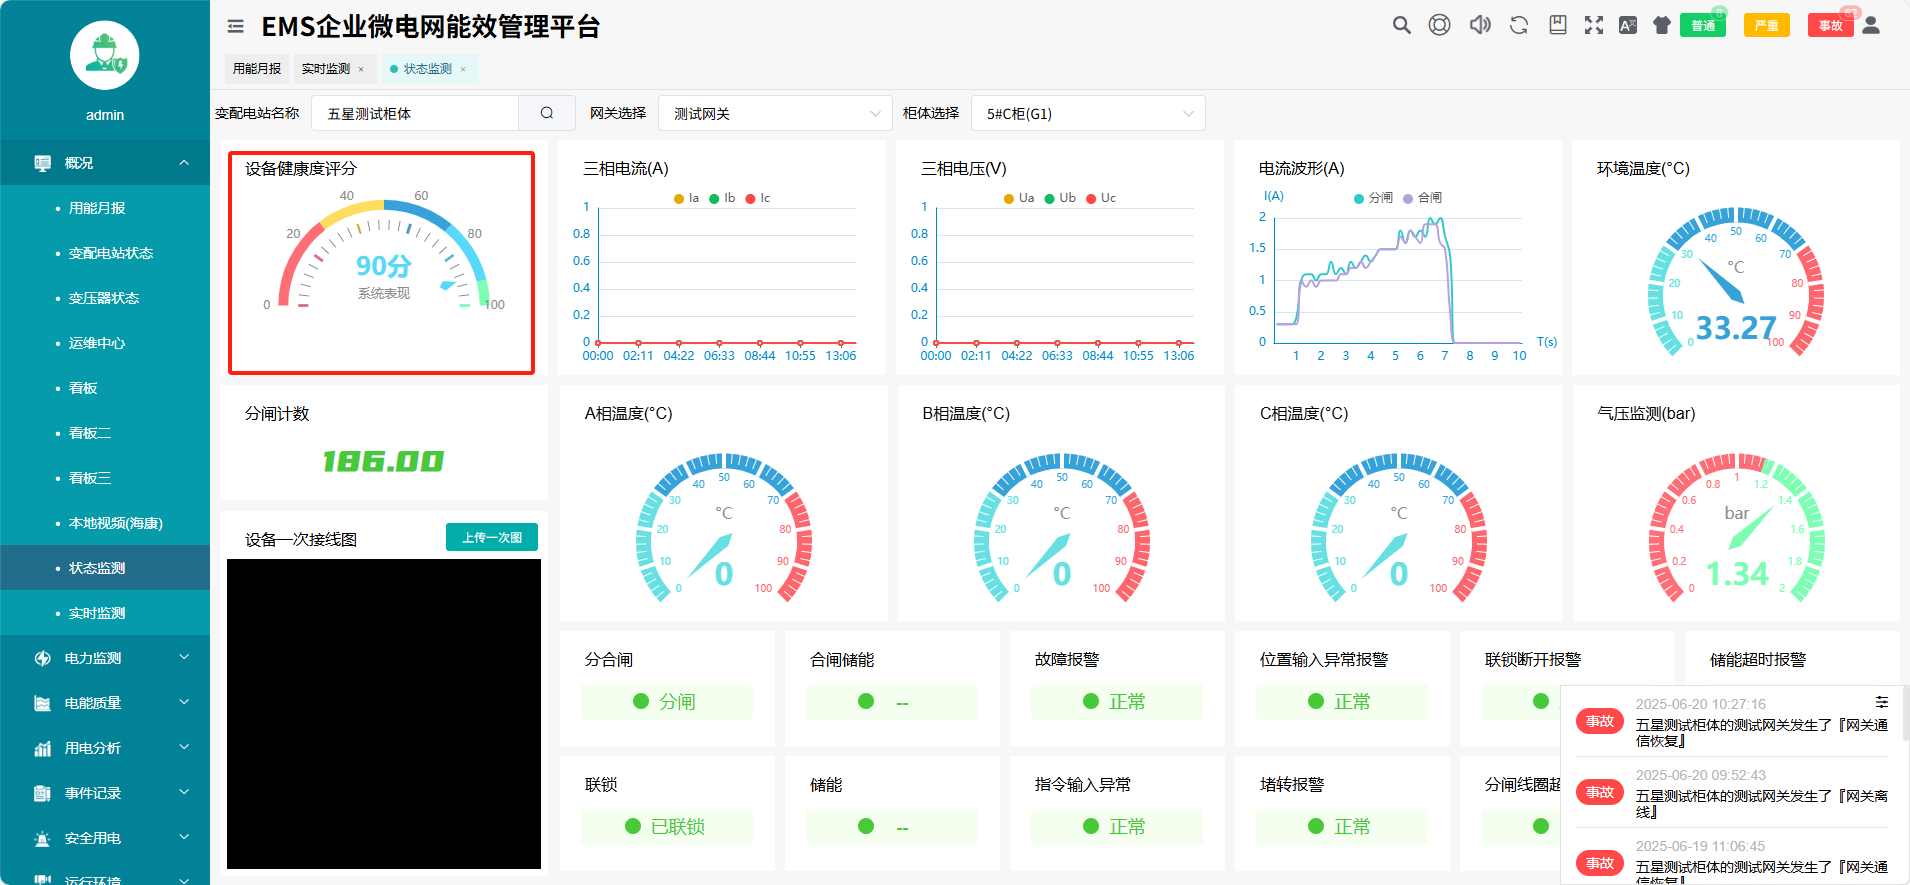Toggle the Ia series legend in current chart
The height and width of the screenshot is (885, 1910).
click(x=687, y=198)
